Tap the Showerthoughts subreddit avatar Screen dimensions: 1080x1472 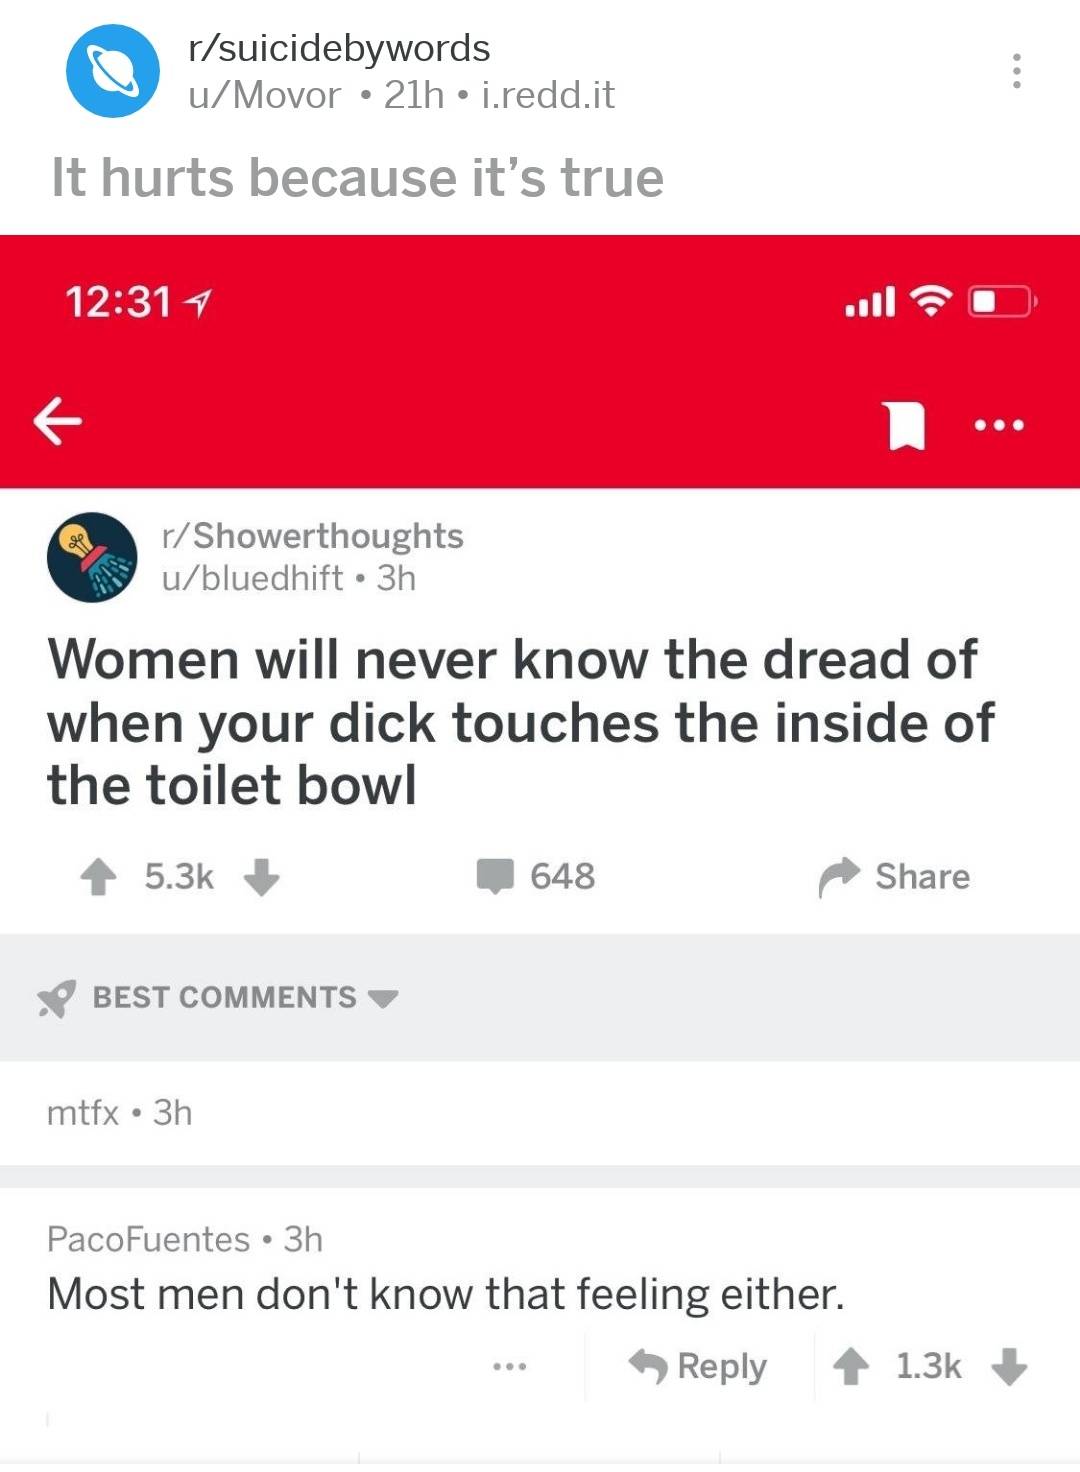click(x=92, y=557)
